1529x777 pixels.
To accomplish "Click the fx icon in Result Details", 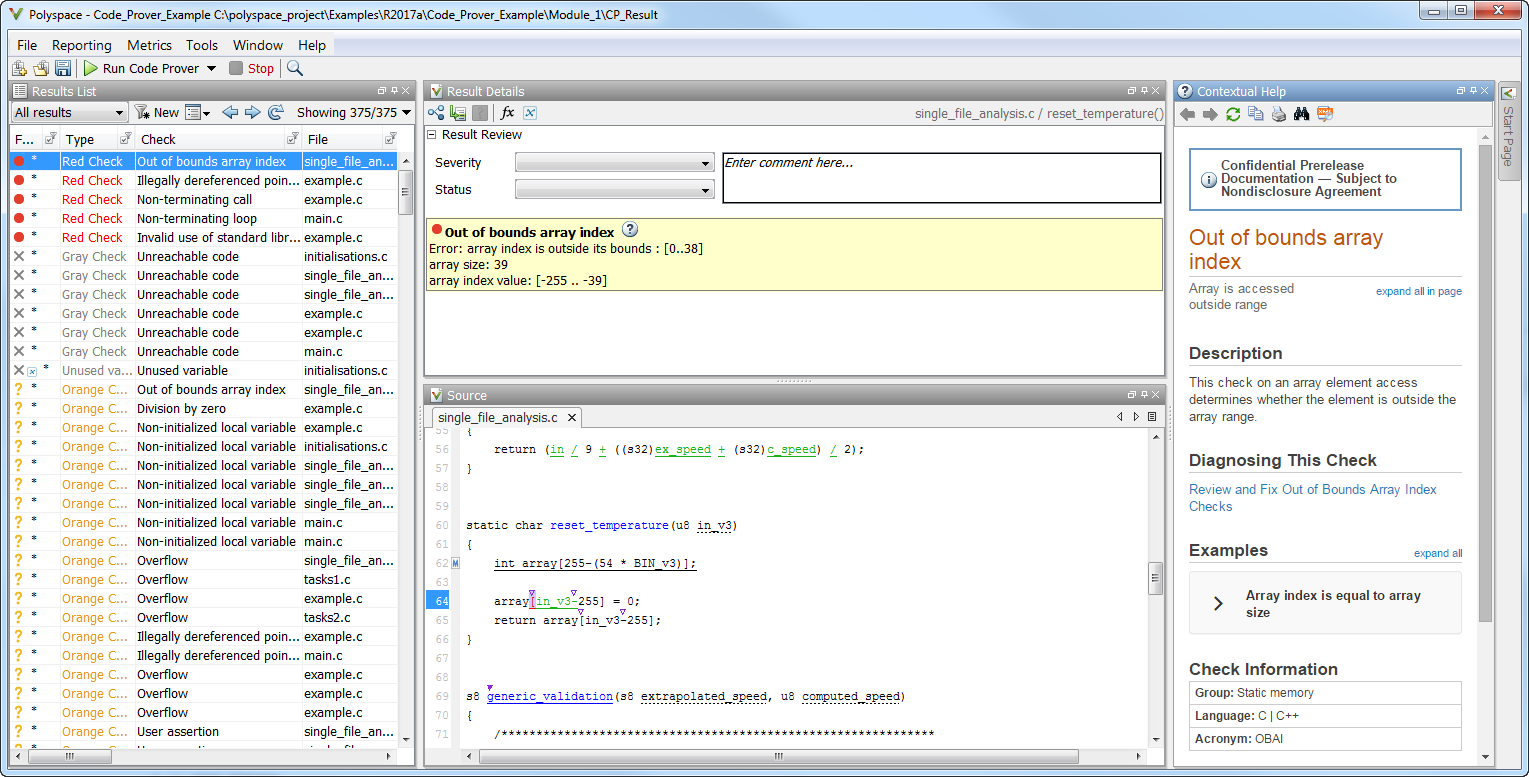I will point(507,113).
